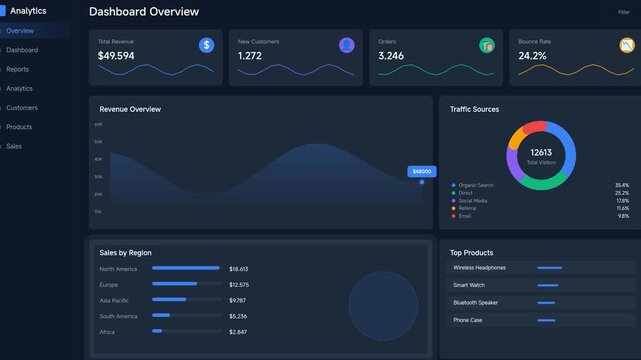
Task: Click the 25.2% Direct percentage
Action: (x=622, y=193)
